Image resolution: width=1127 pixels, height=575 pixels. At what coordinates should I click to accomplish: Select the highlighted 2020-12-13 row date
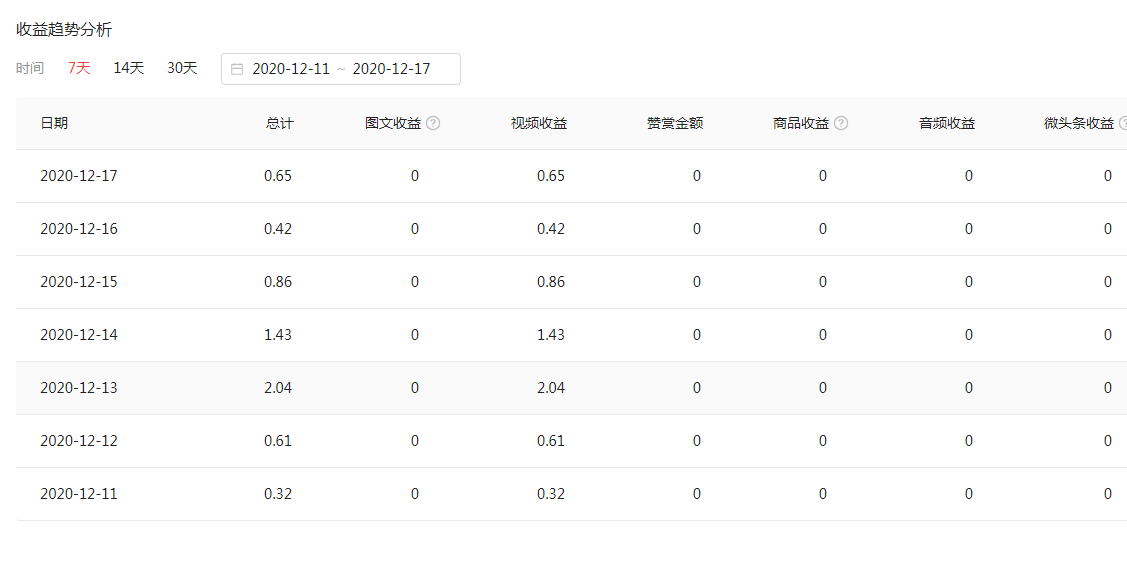[79, 388]
